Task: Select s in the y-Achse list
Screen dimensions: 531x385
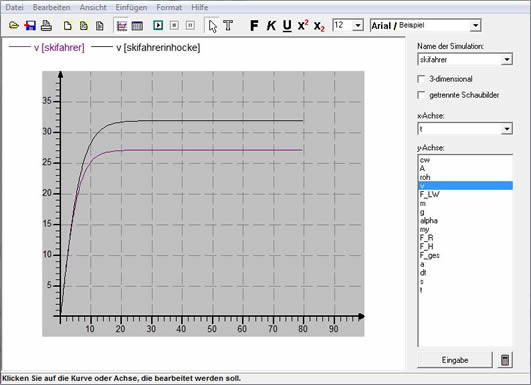Action: pyautogui.click(x=465, y=281)
